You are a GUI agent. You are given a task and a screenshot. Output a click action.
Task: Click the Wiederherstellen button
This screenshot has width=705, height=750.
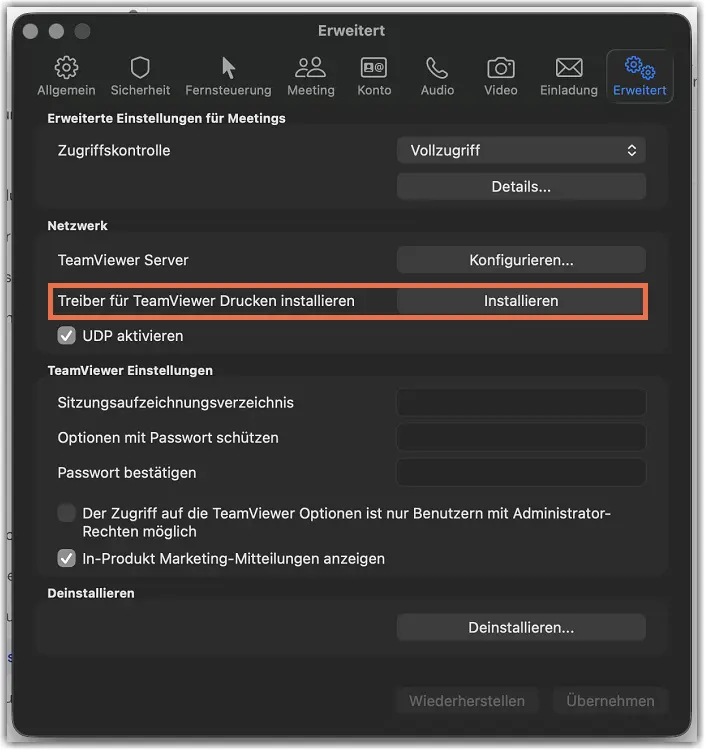(x=467, y=701)
